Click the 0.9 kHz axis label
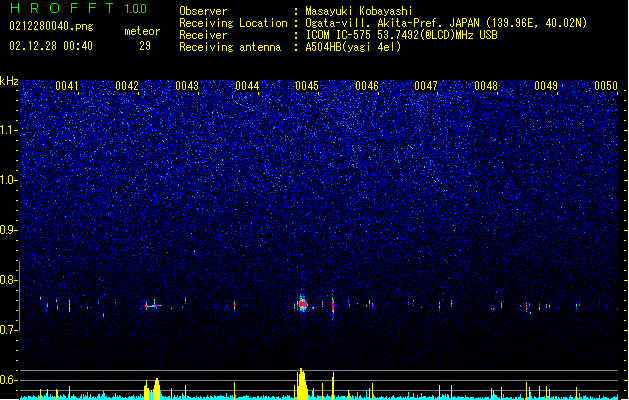This screenshot has height=400, width=629. pyautogui.click(x=8, y=230)
